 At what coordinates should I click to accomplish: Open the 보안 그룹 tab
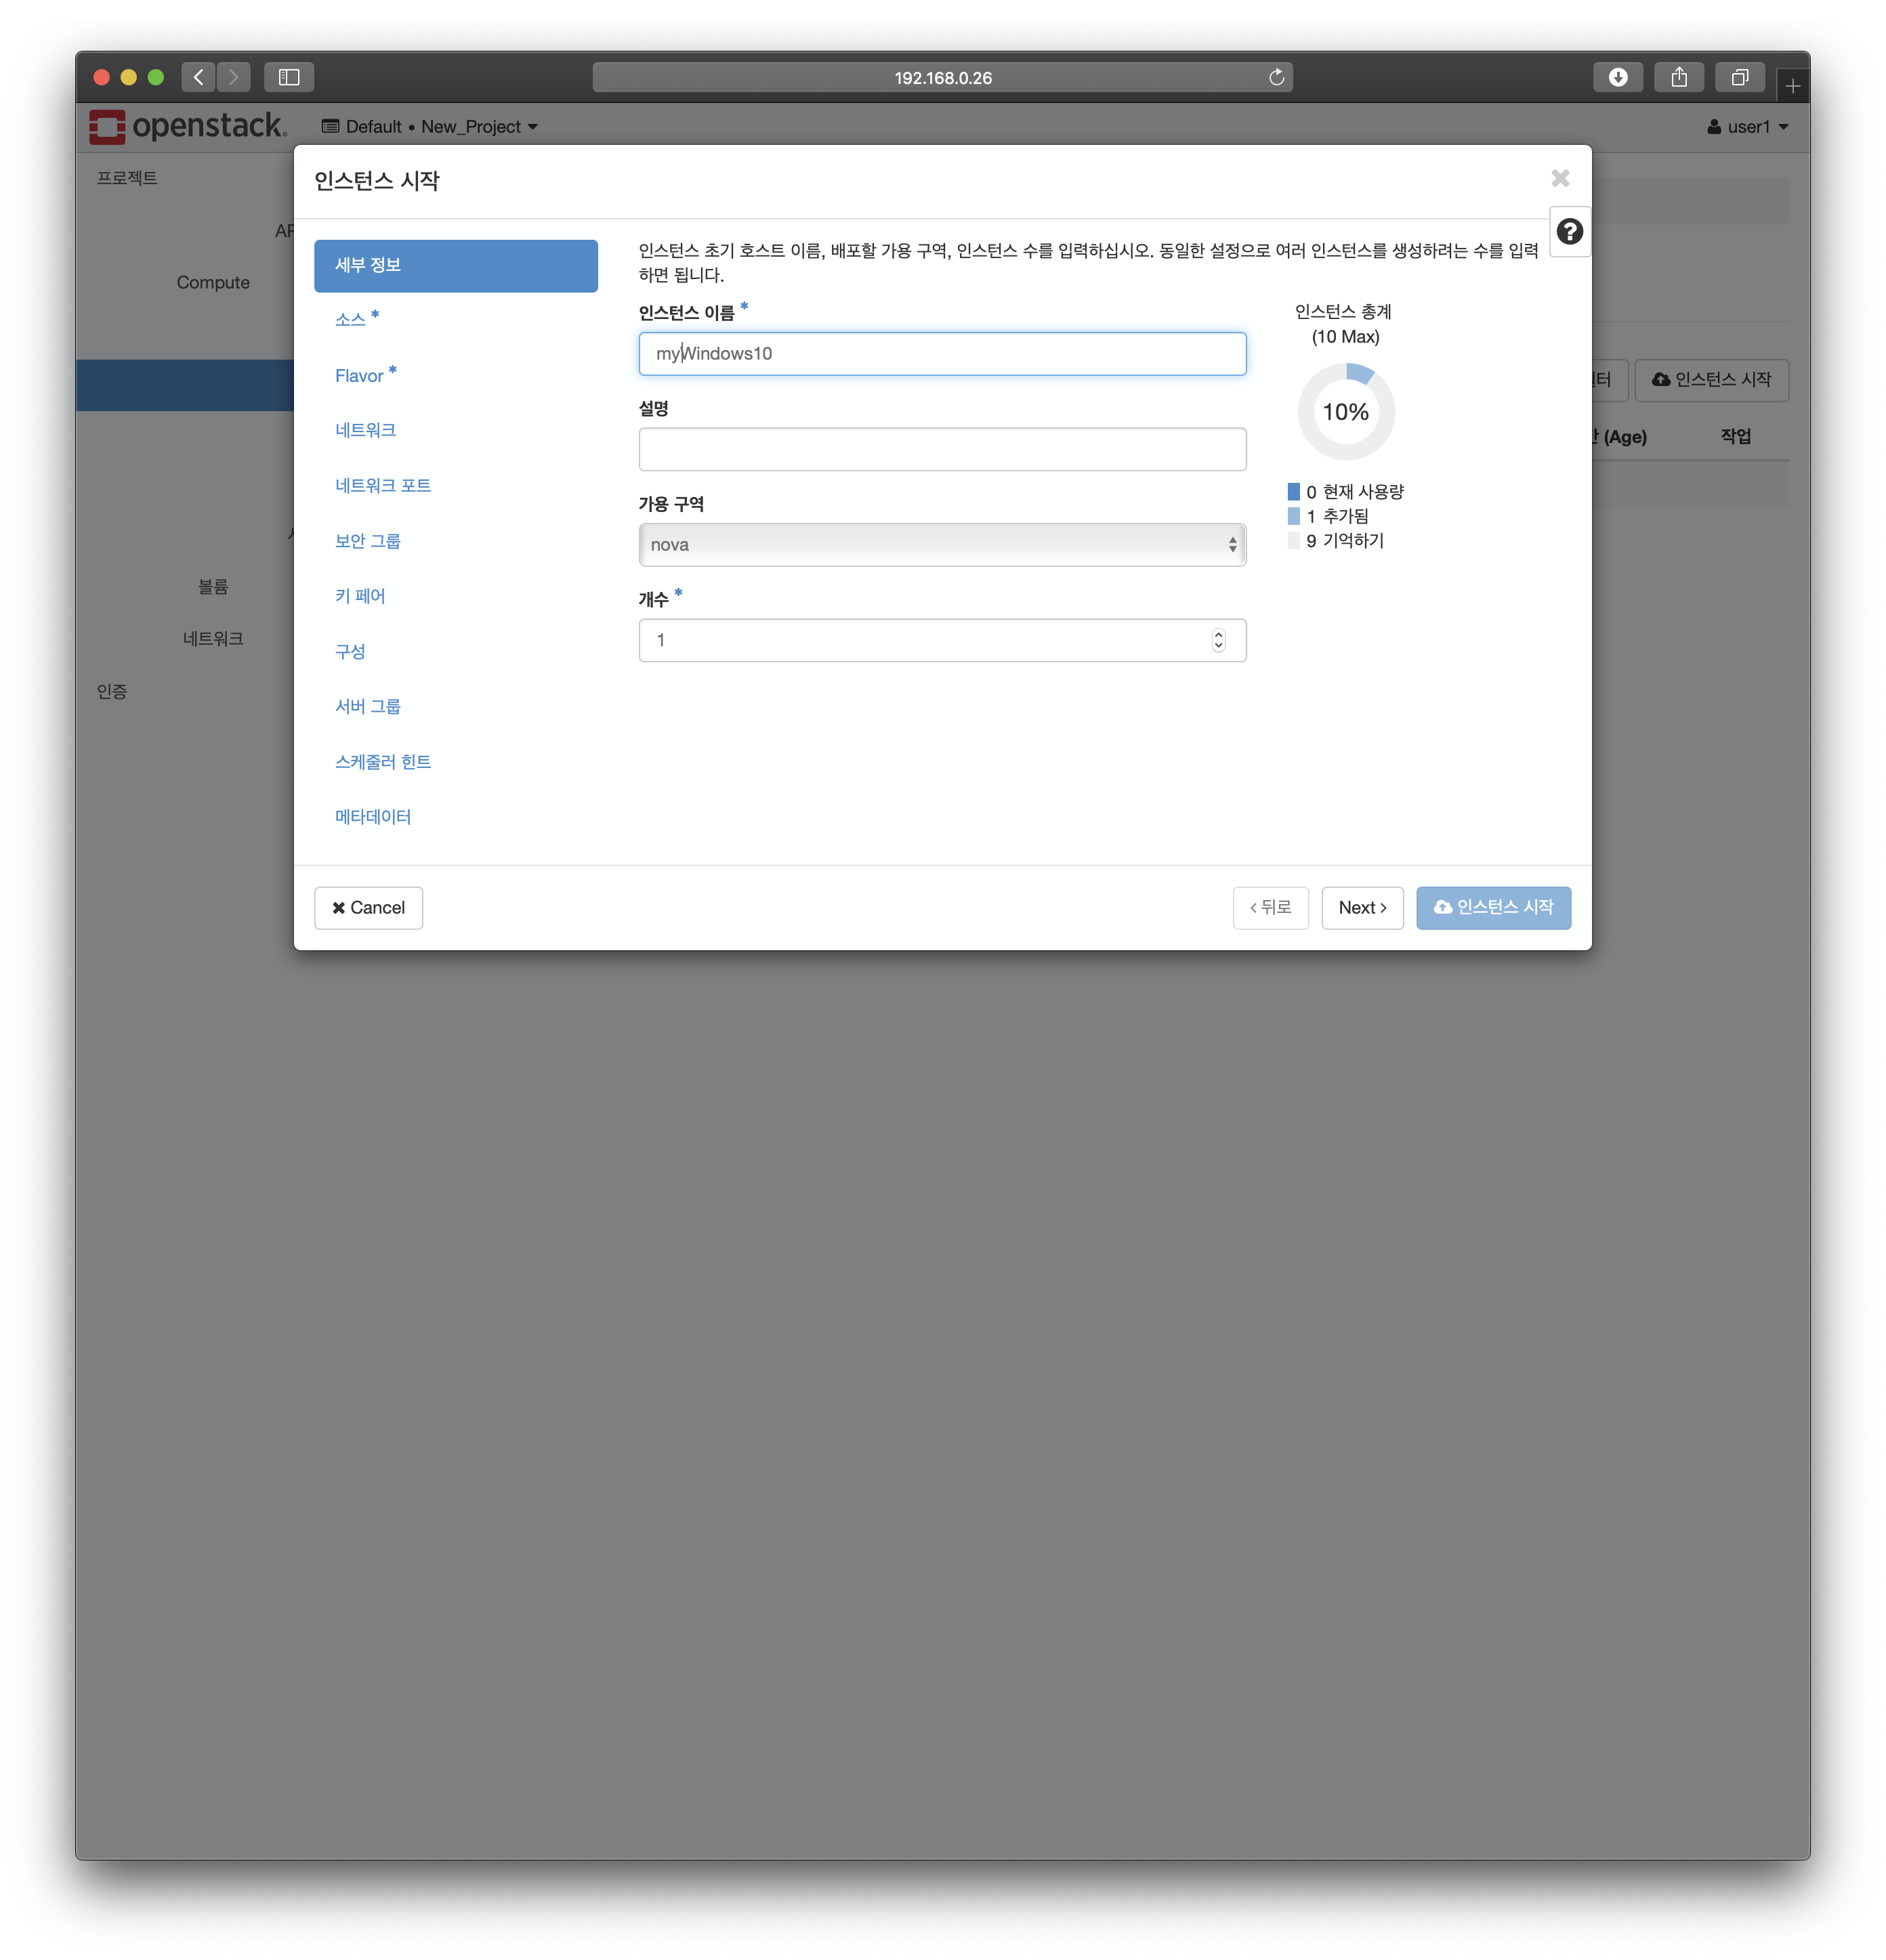click(368, 541)
